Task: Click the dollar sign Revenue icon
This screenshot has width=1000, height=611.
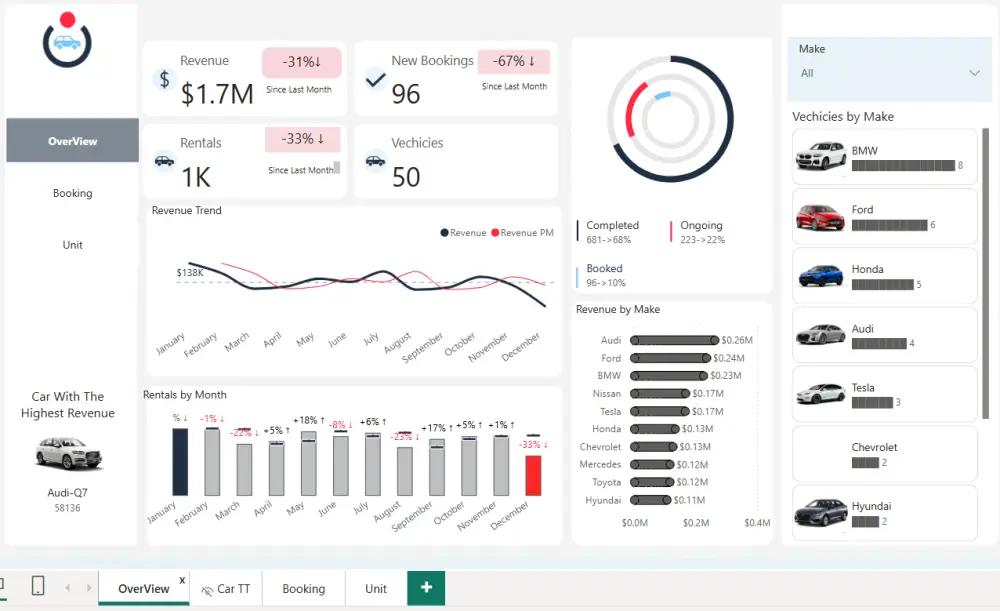Action: coord(165,79)
